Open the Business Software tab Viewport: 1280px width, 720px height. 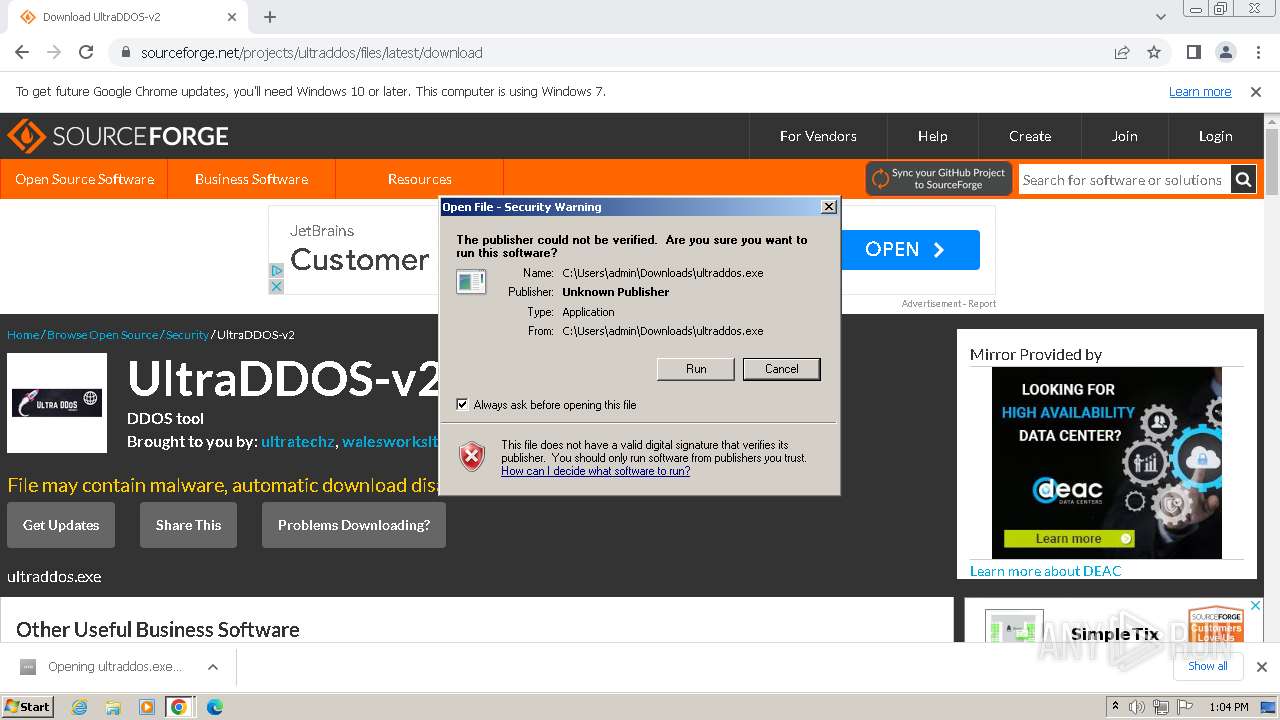click(251, 179)
